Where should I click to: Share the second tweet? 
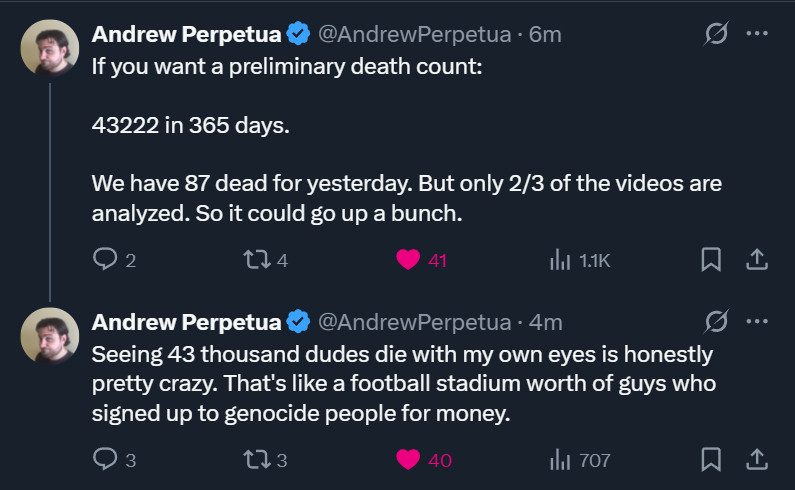click(757, 460)
